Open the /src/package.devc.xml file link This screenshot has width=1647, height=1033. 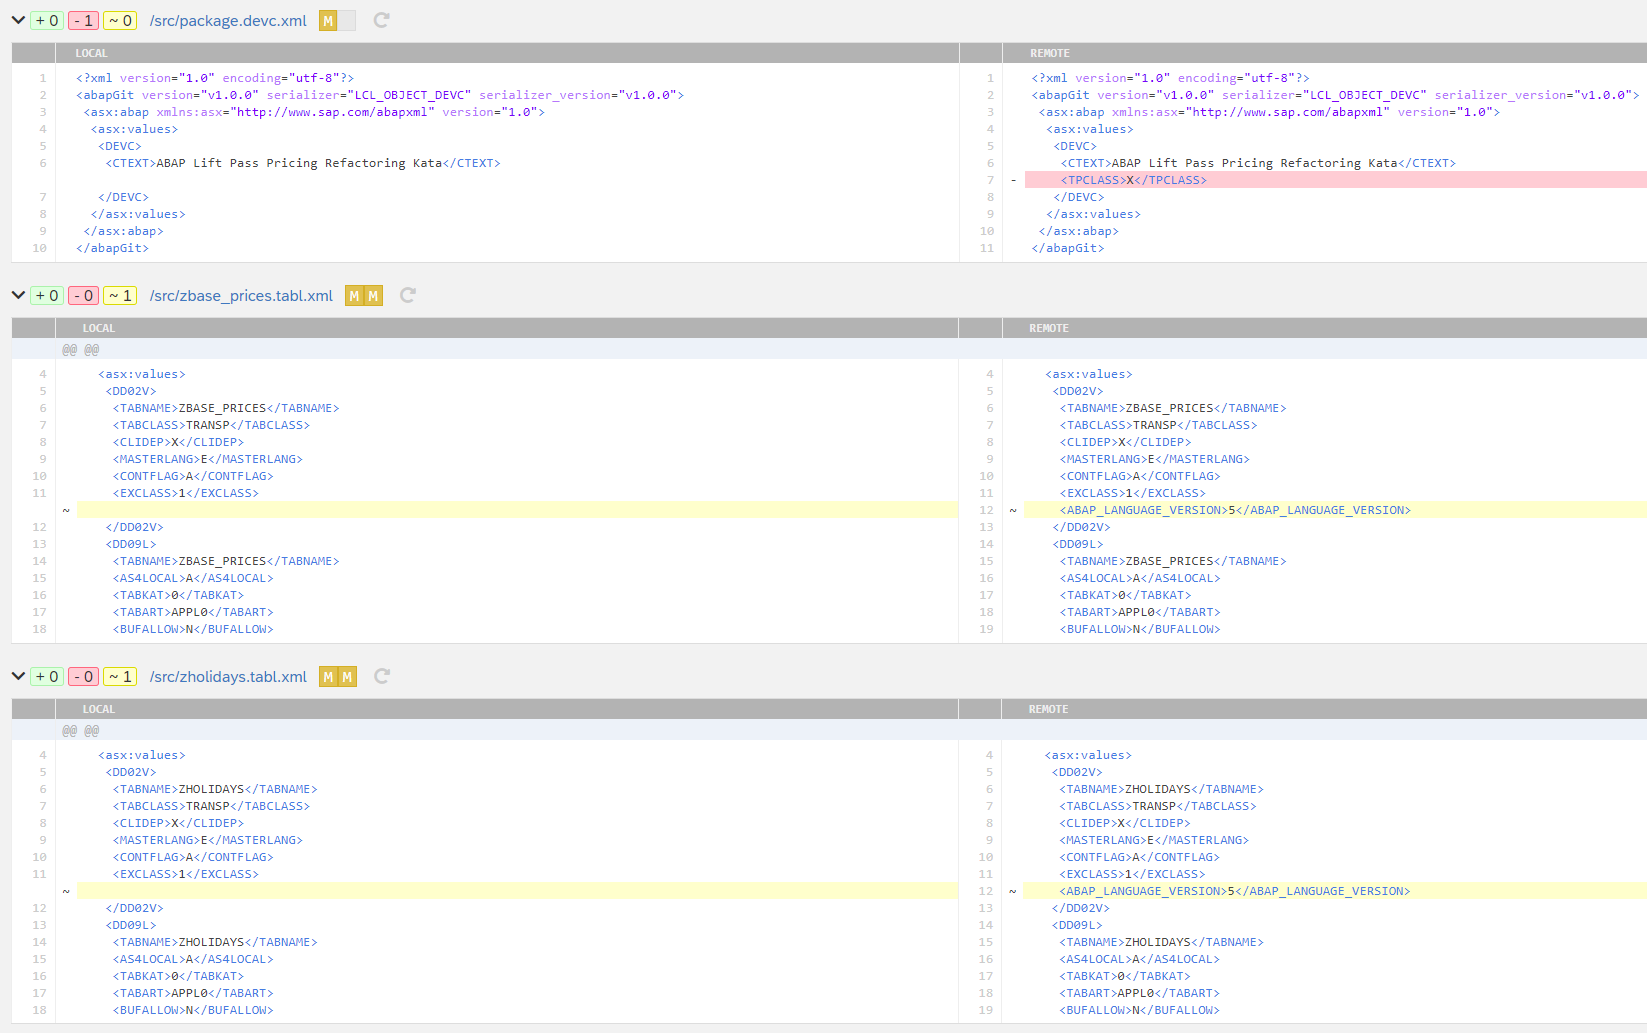click(x=227, y=20)
